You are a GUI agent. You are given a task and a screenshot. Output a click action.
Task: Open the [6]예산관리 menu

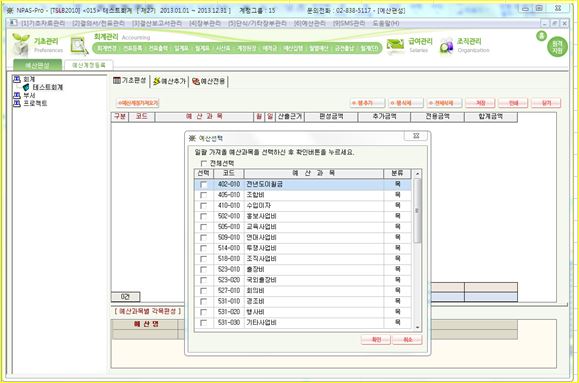click(310, 23)
